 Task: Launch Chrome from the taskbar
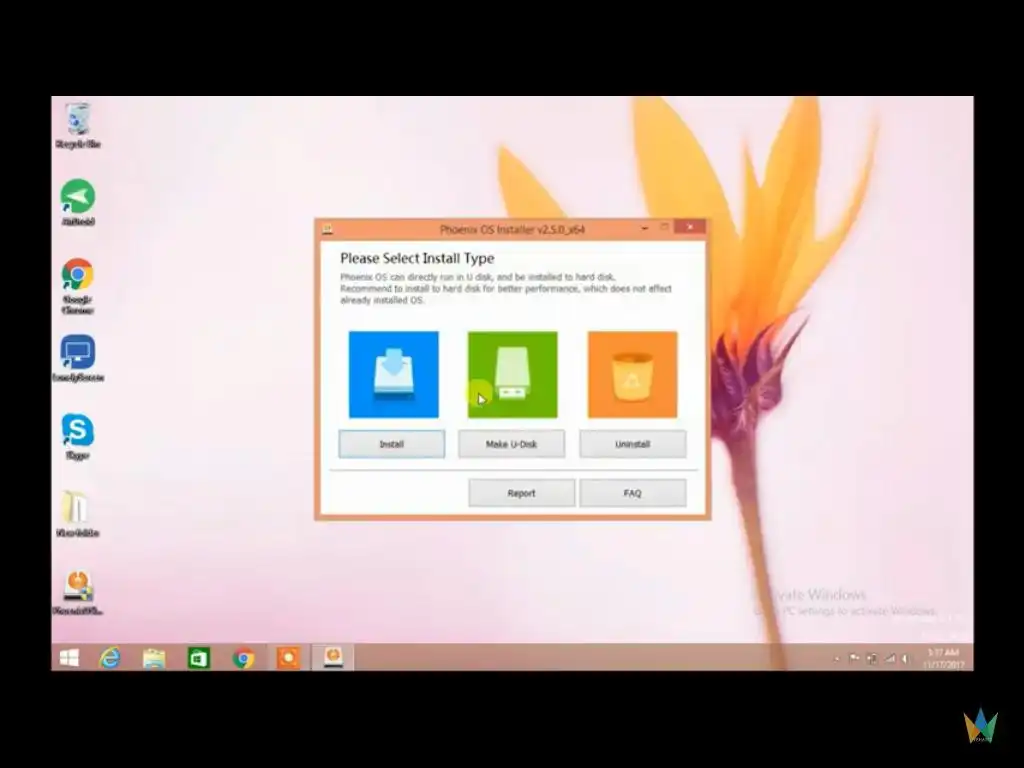click(244, 658)
